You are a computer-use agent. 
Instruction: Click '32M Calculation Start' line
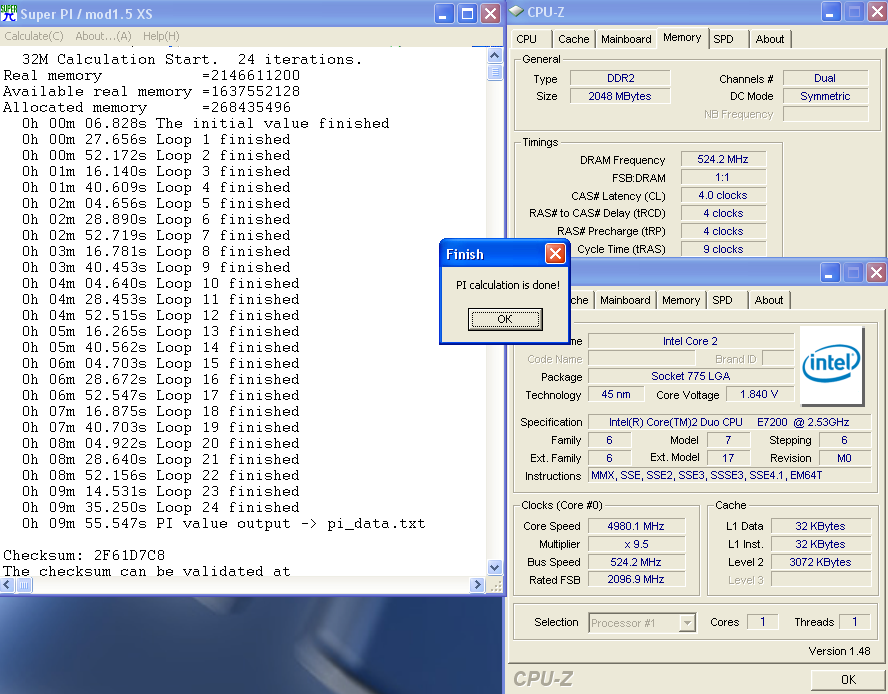192,59
